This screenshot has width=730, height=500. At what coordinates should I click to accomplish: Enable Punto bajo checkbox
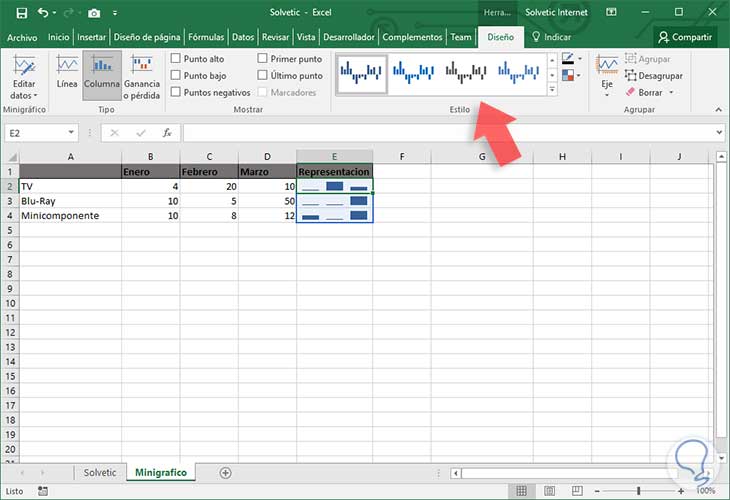(176, 75)
